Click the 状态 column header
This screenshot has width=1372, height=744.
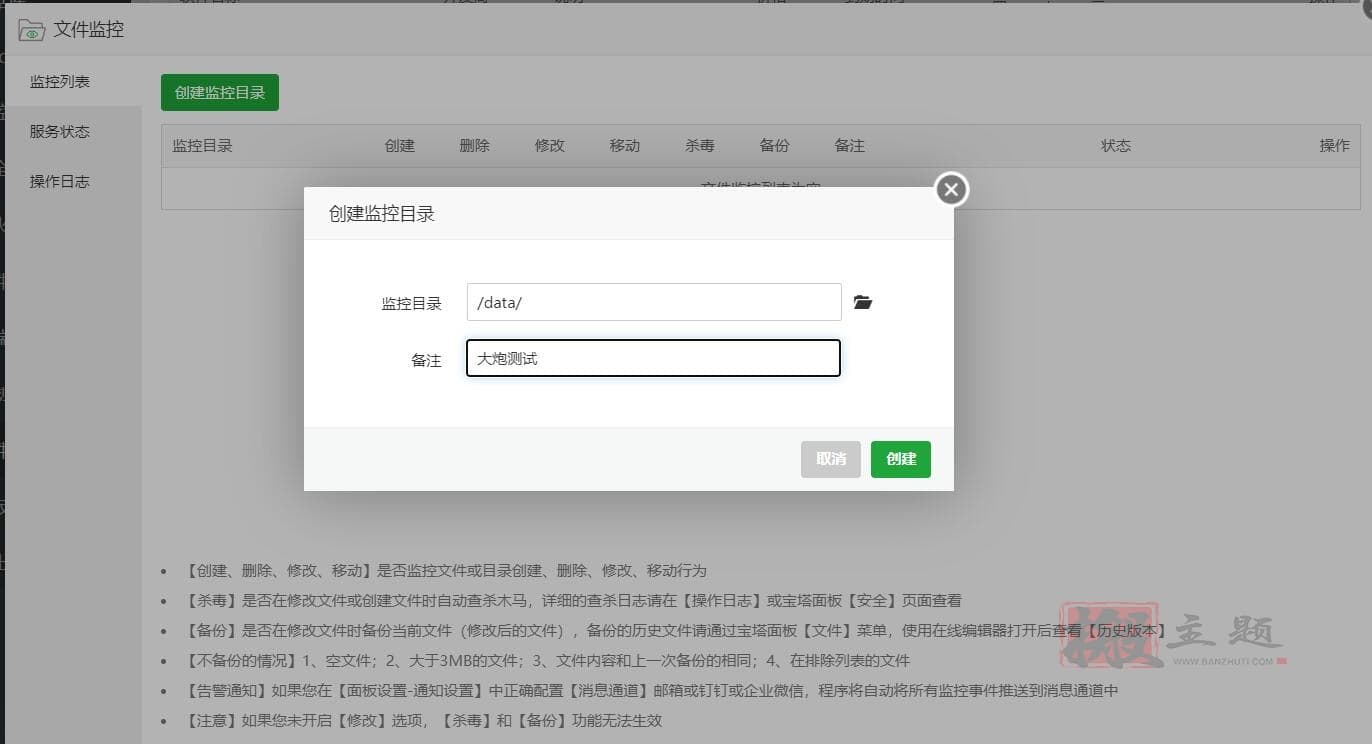1116,145
